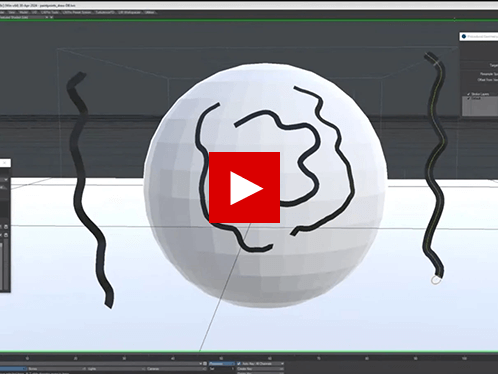Open the UV layout tab
Screen dimensions: 498x374
tap(35, 13)
